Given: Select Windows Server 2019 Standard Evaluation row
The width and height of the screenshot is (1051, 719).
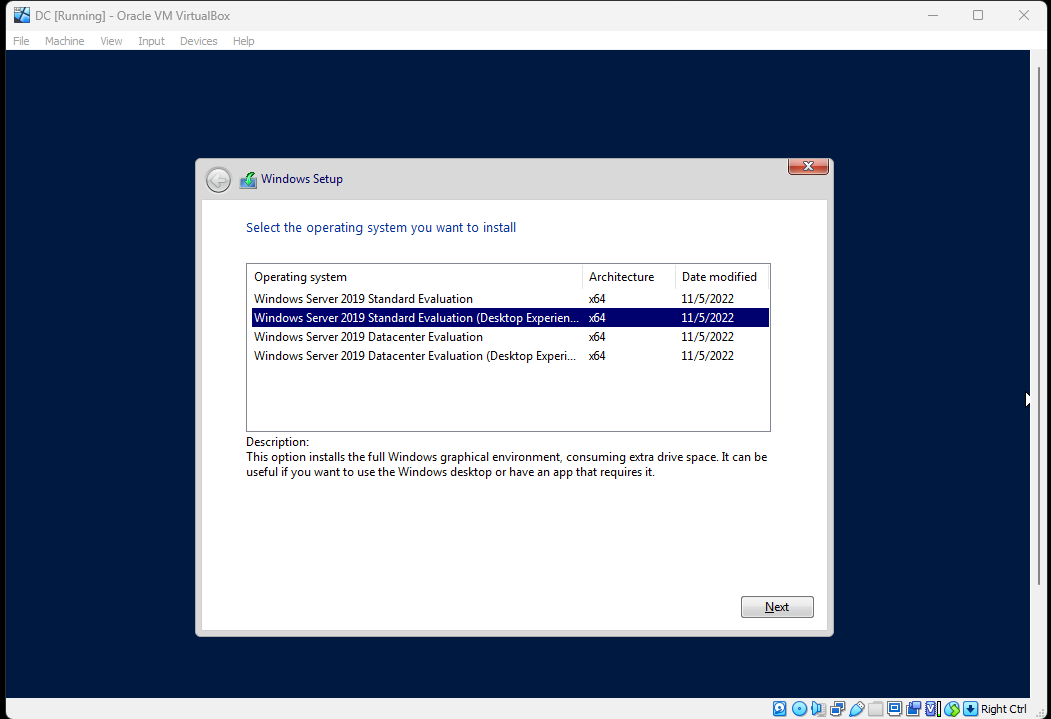Looking at the screenshot, I should pyautogui.click(x=510, y=299).
